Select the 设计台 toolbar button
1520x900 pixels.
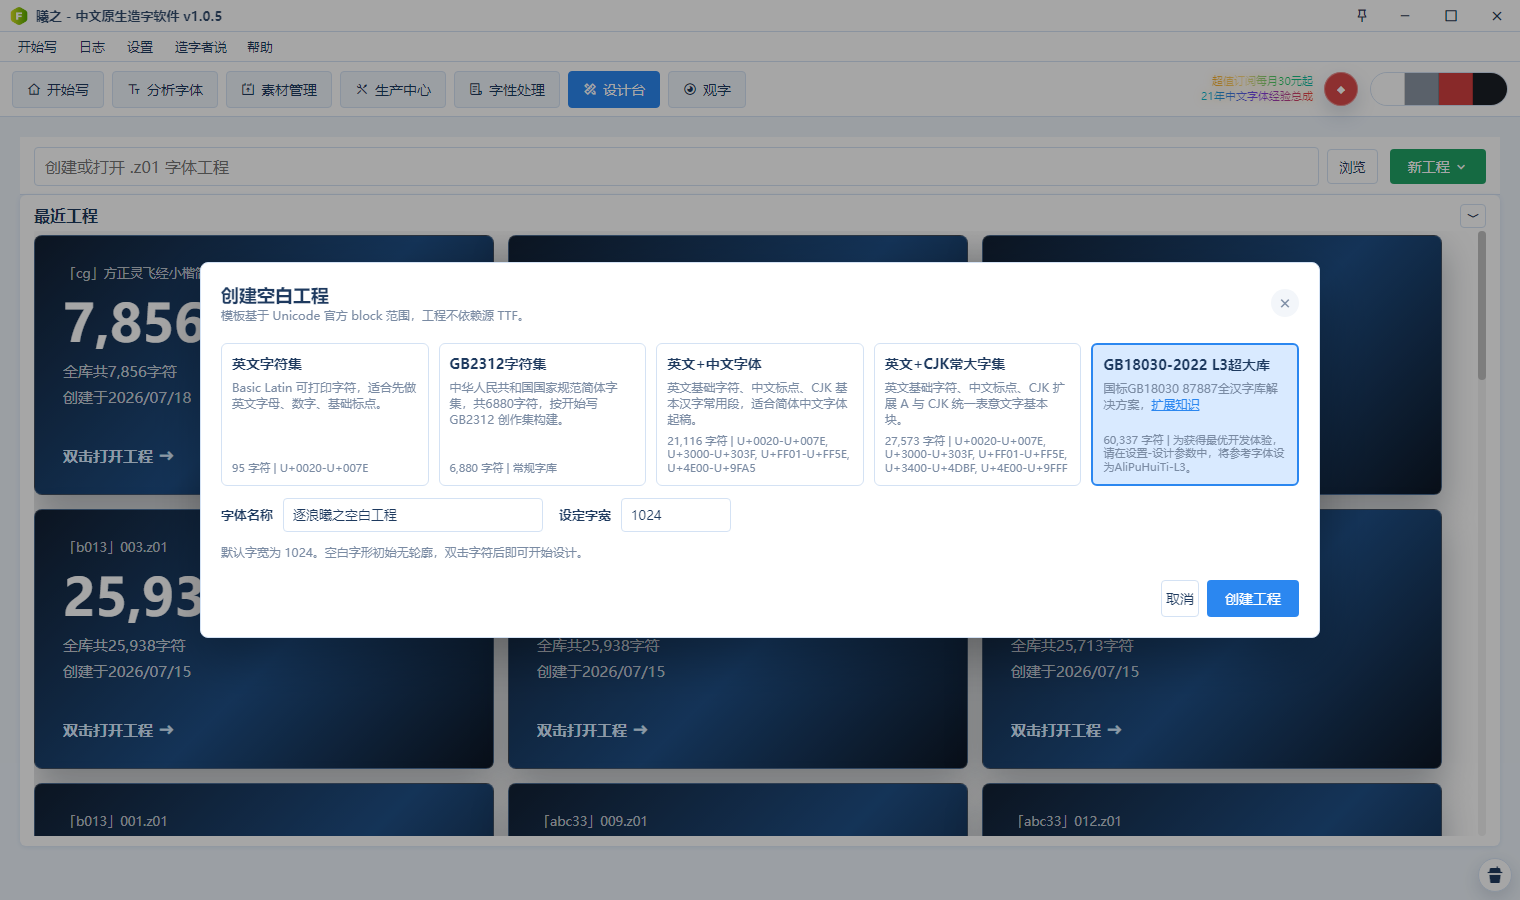click(614, 89)
